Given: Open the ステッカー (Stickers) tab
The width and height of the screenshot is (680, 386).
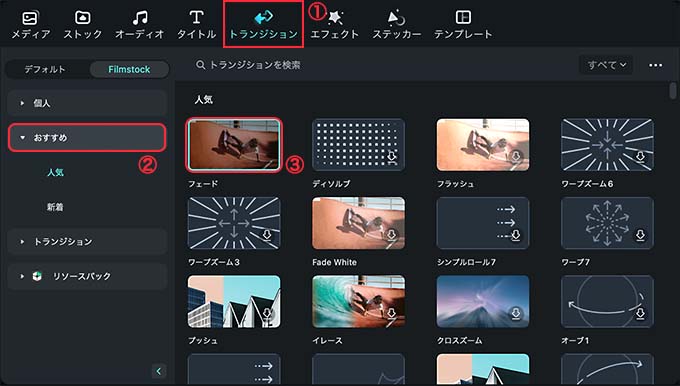Looking at the screenshot, I should click(396, 25).
